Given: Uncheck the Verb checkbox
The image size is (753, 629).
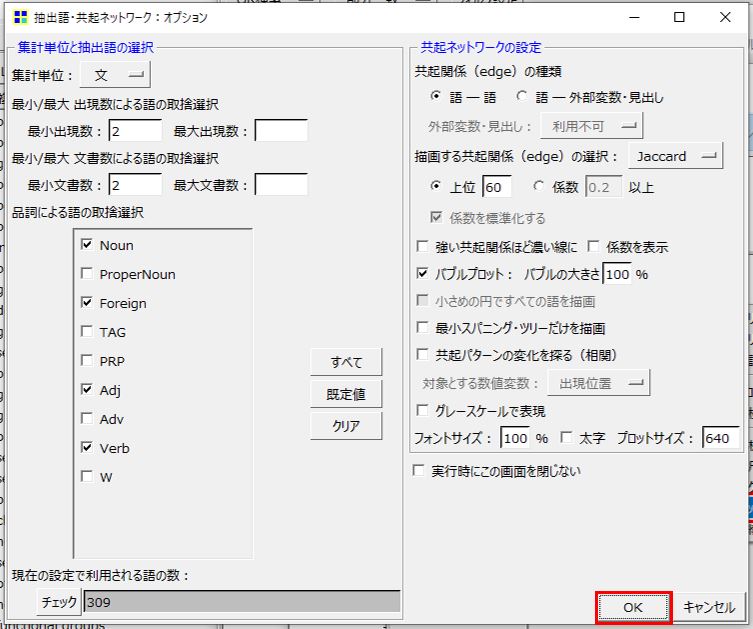Looking at the screenshot, I should click(86, 448).
